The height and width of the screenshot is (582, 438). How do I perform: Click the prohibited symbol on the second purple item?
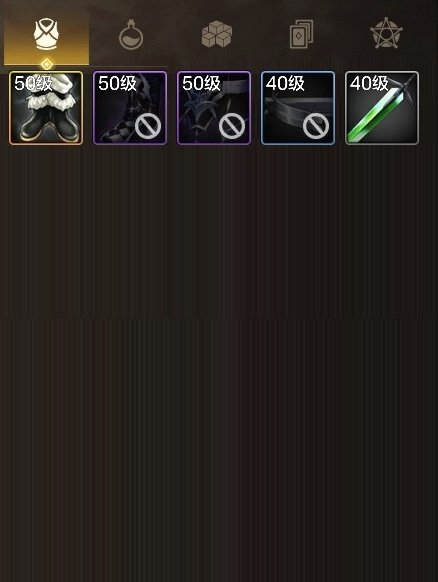pos(232,126)
